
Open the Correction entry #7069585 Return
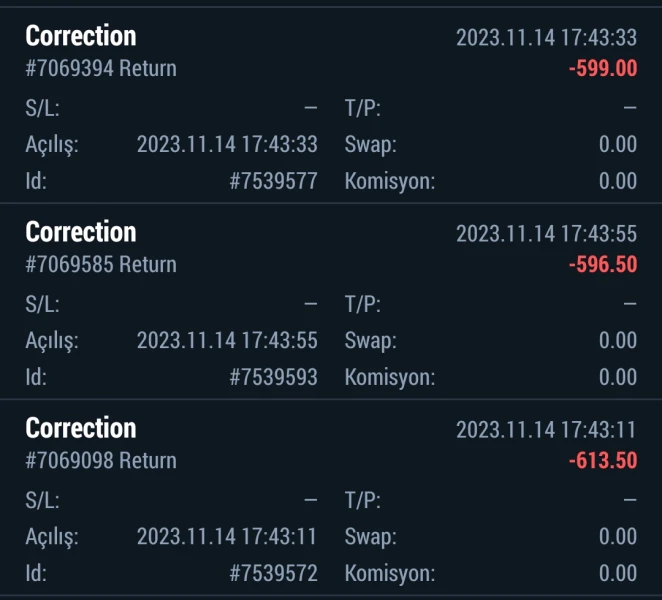[x=100, y=265]
